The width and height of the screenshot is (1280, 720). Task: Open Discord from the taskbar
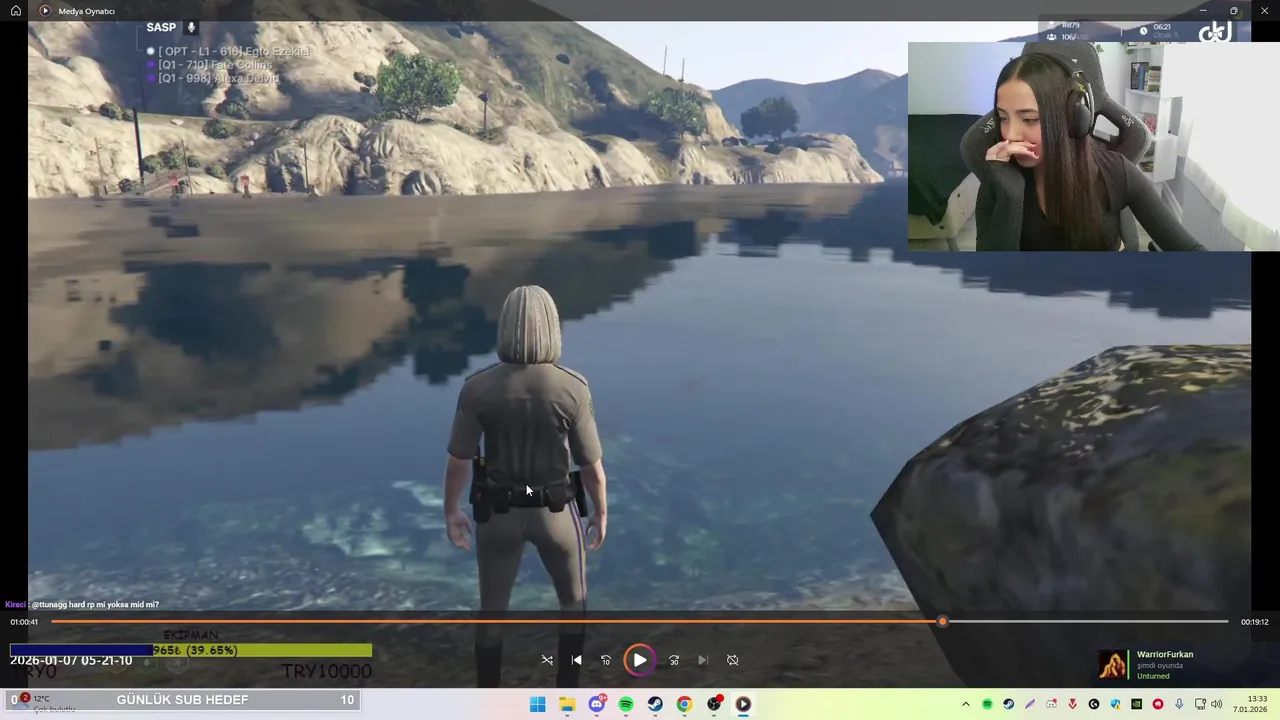pos(597,704)
